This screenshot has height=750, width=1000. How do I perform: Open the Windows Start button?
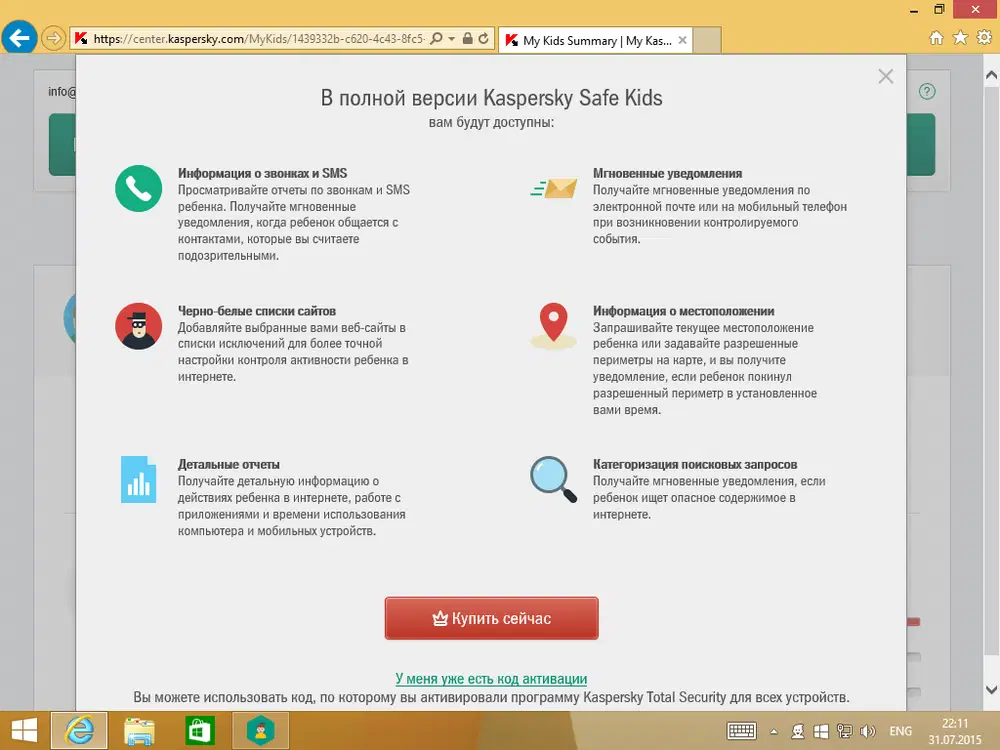[x=24, y=731]
